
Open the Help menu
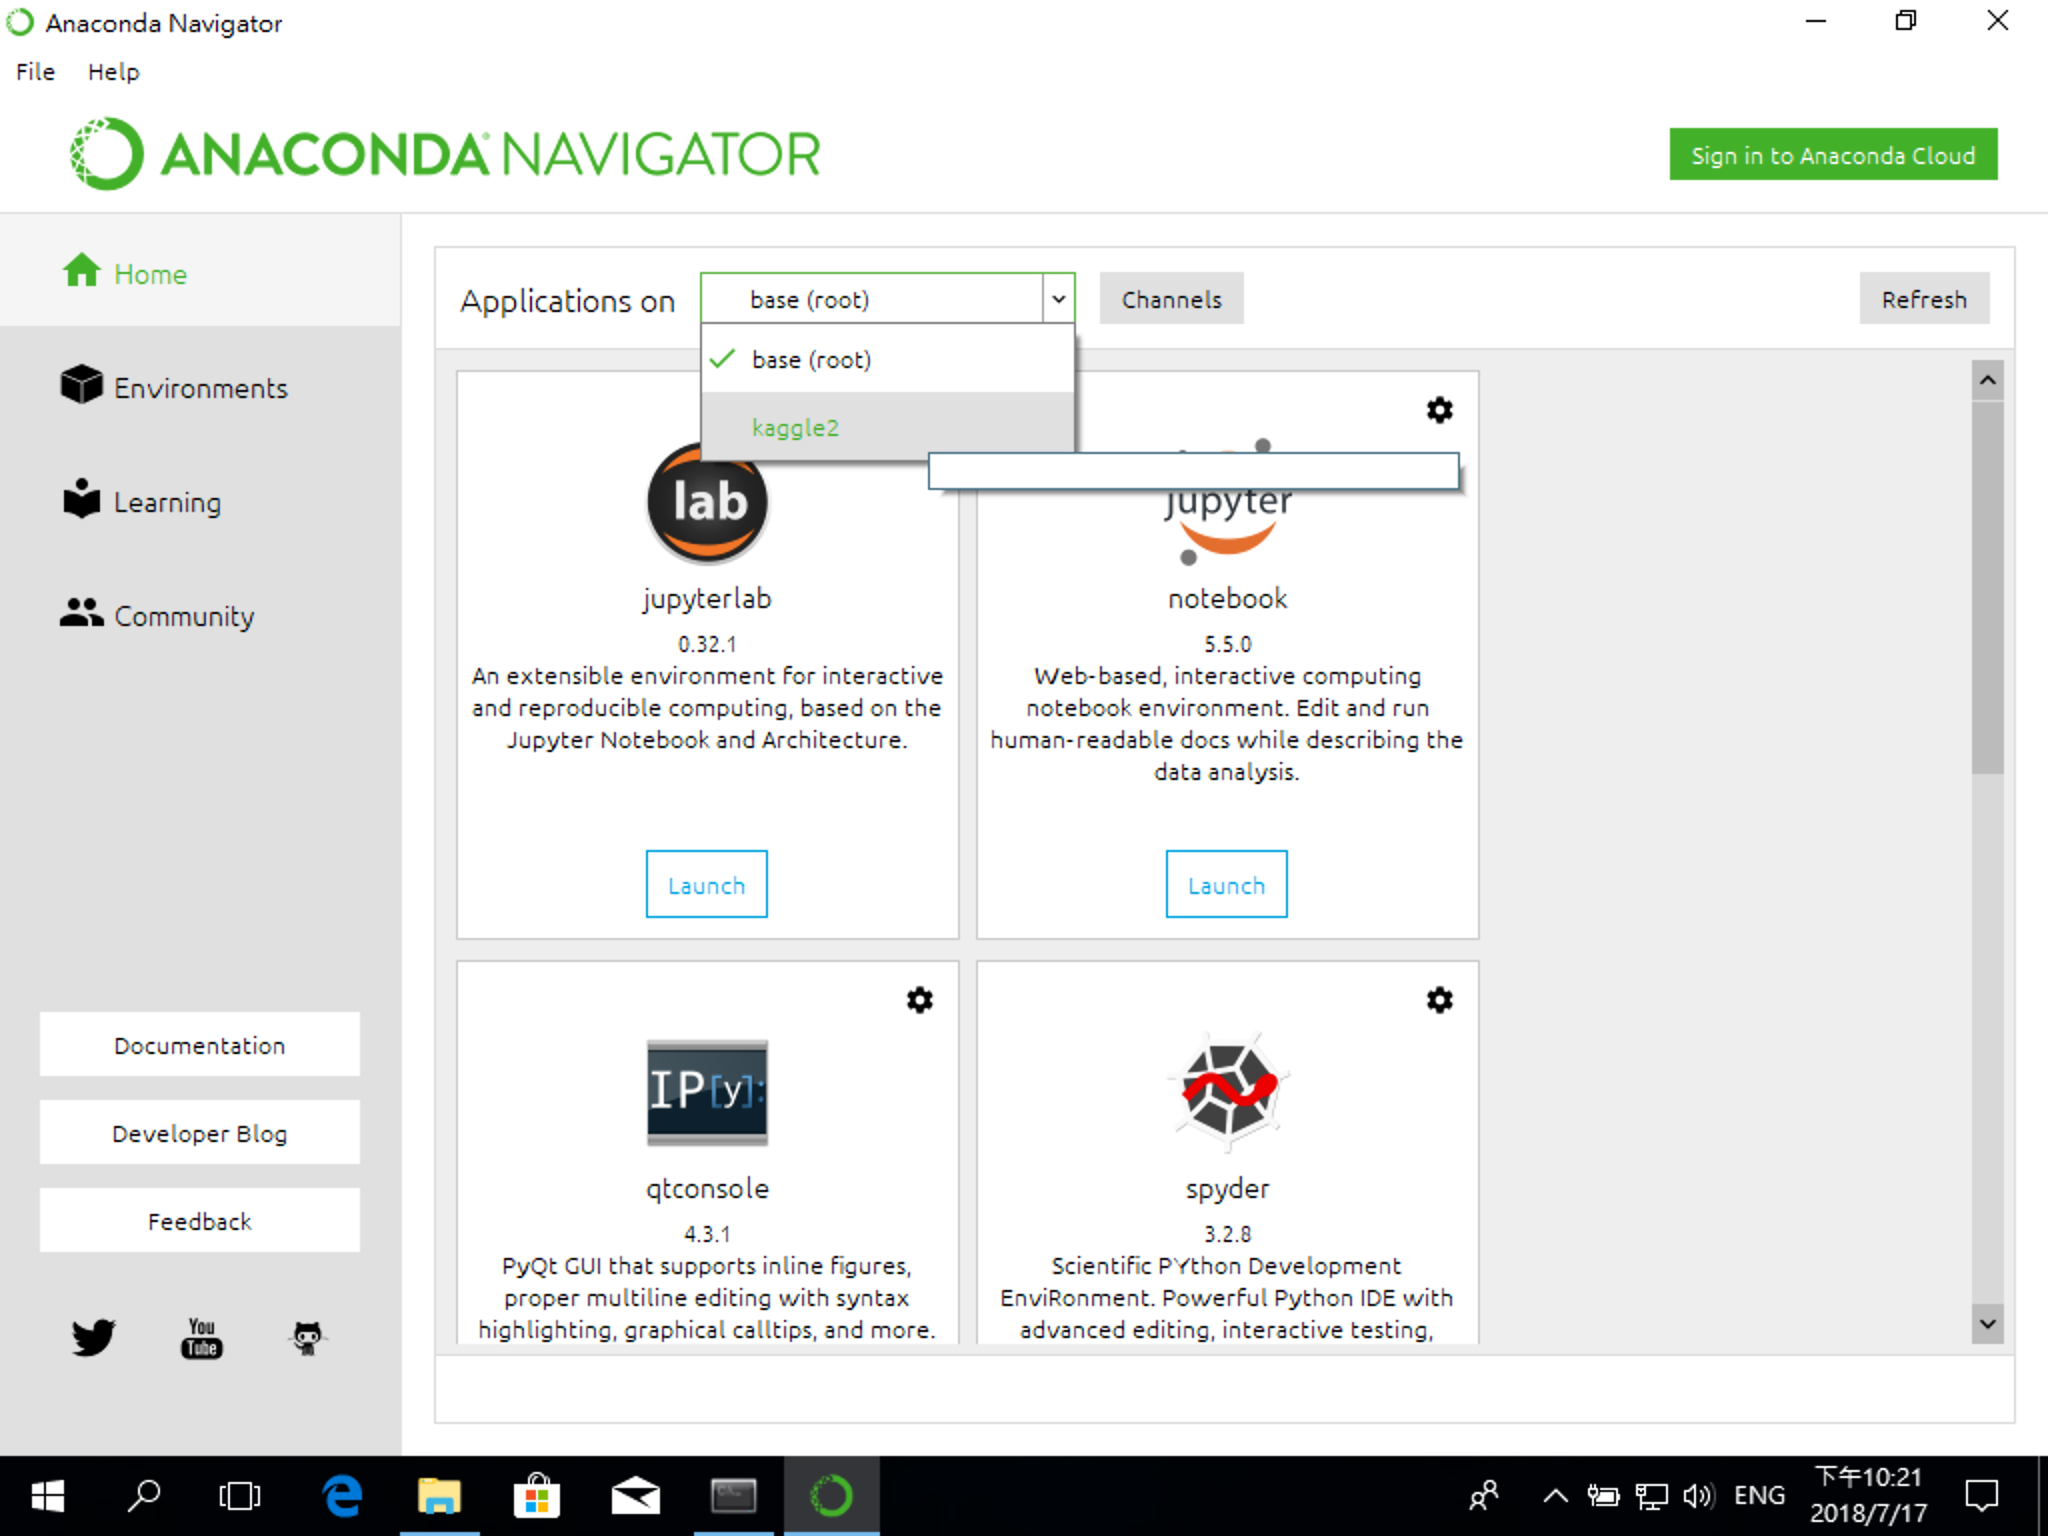[x=113, y=72]
